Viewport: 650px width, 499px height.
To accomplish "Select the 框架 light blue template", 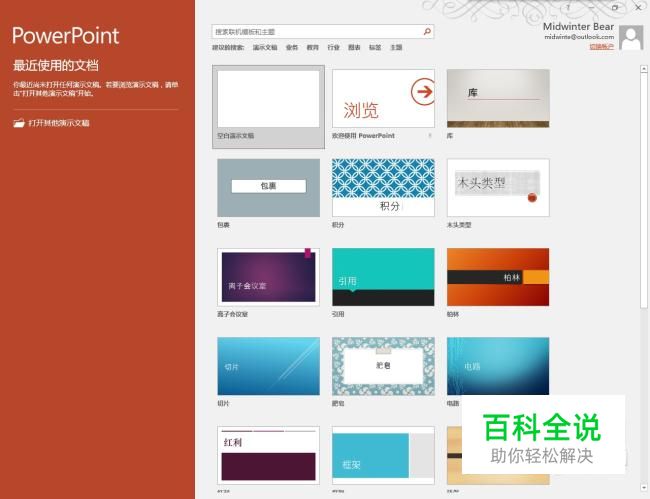I will (x=383, y=455).
